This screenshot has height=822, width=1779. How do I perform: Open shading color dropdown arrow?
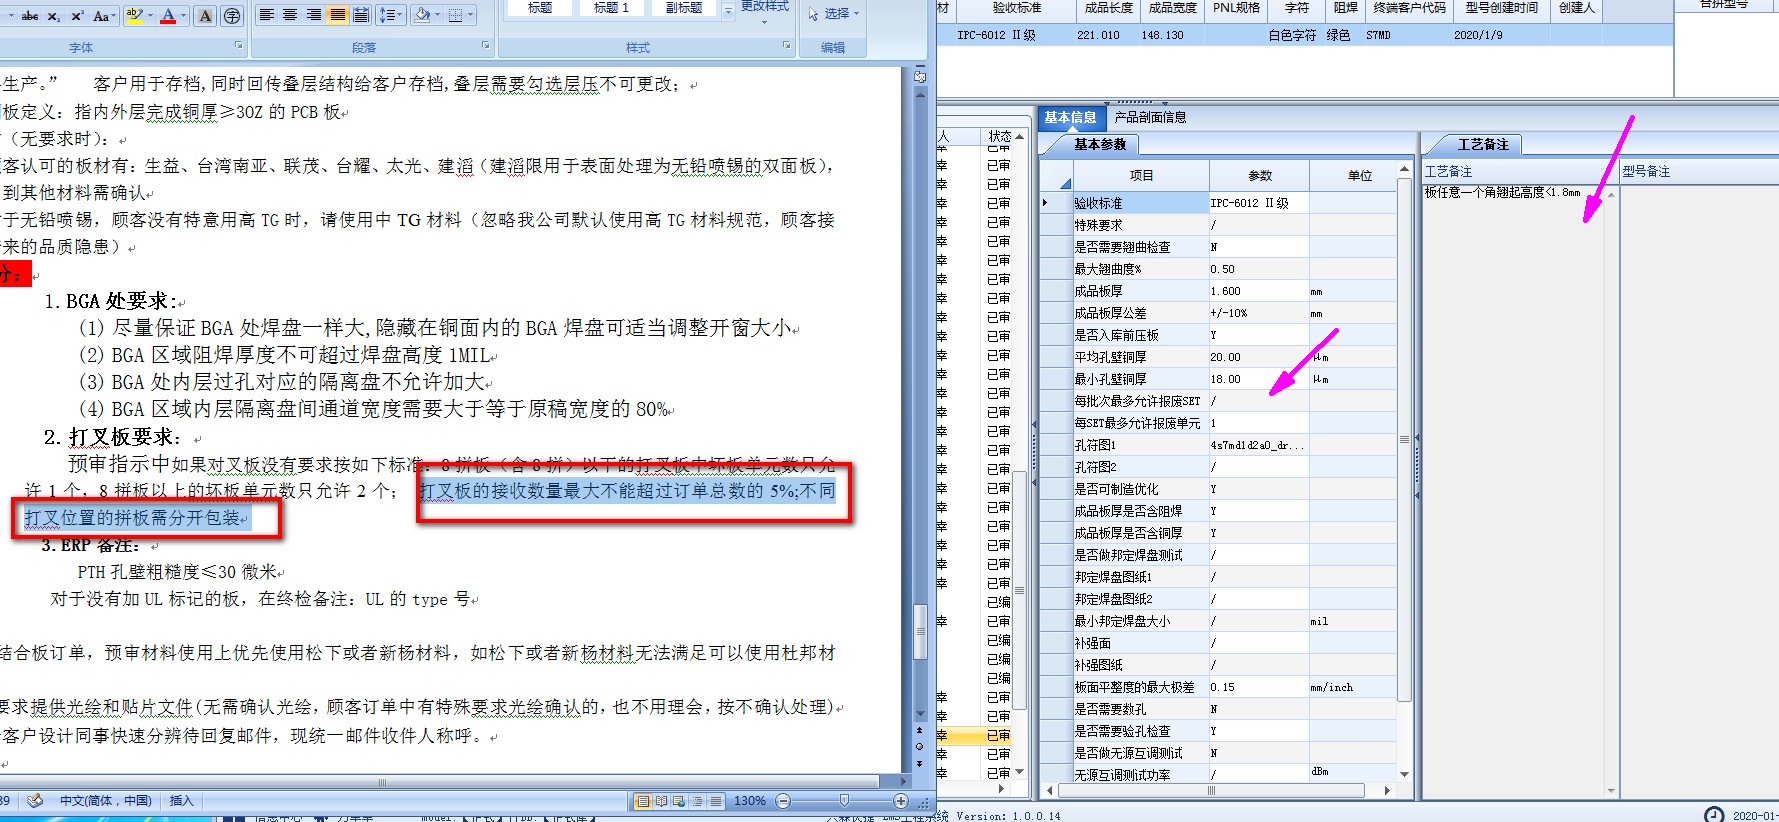pyautogui.click(x=439, y=15)
